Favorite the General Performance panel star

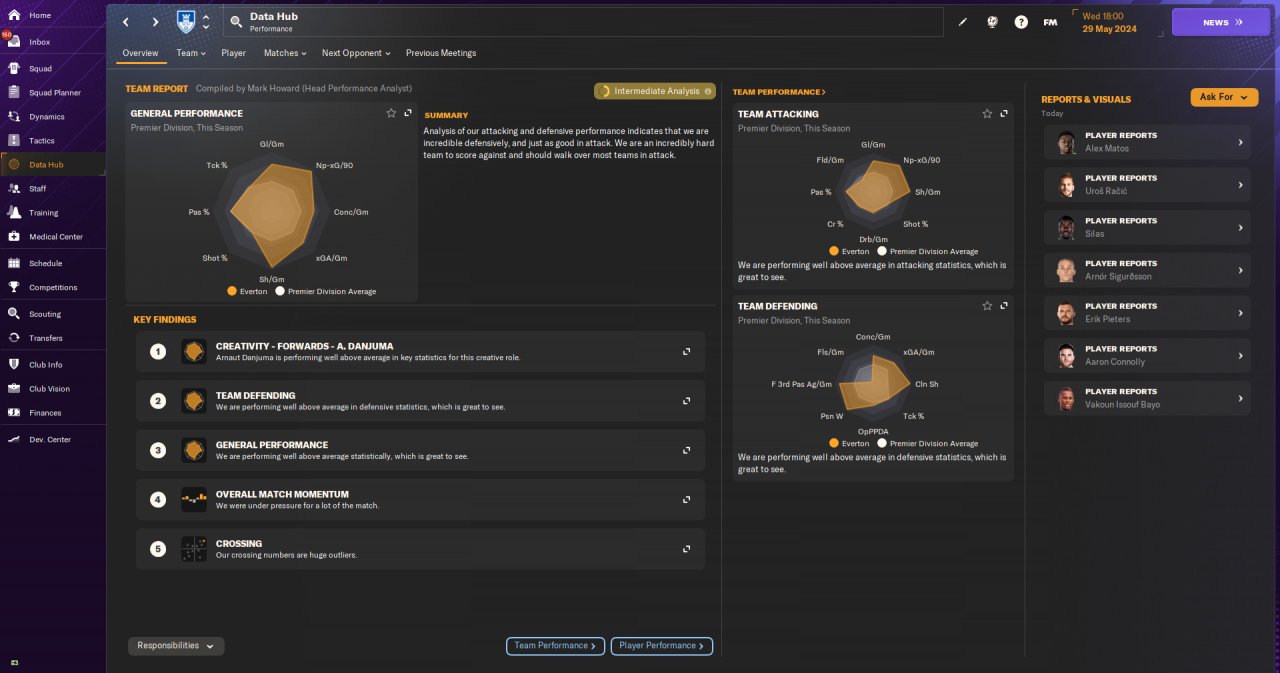[x=391, y=113]
